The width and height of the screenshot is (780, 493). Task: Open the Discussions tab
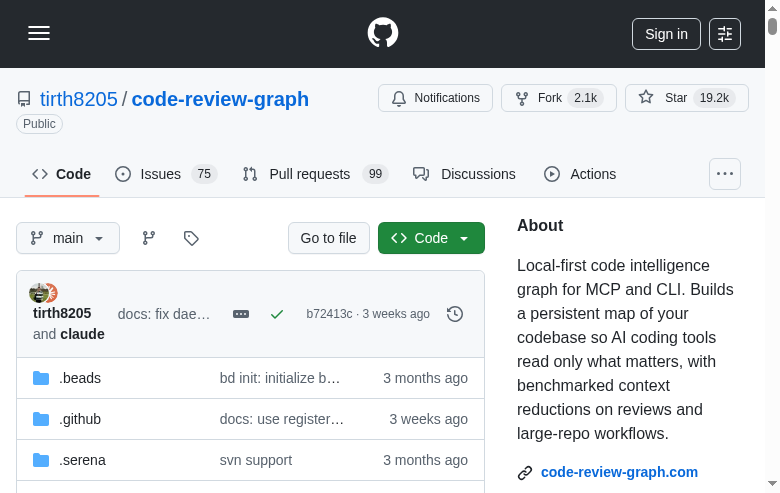[x=464, y=174]
